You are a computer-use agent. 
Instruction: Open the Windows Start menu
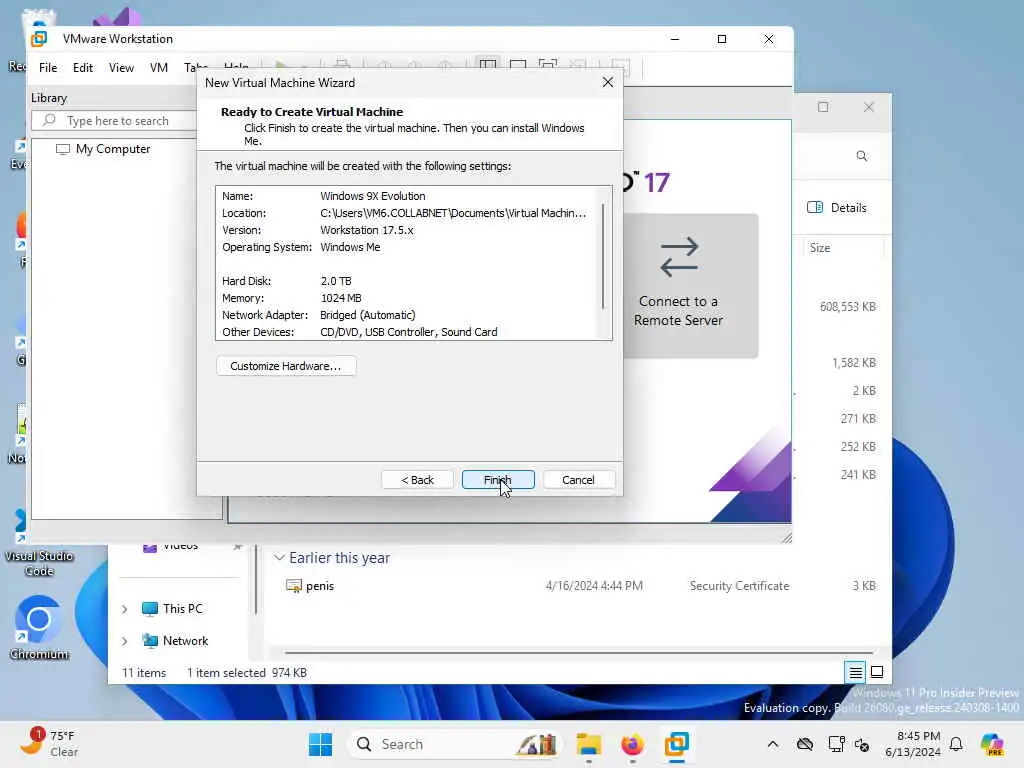[320, 744]
